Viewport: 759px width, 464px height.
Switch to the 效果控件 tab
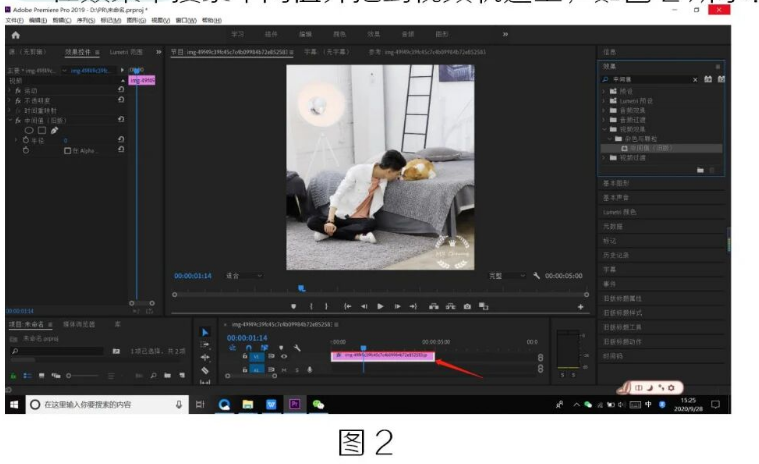coord(78,52)
